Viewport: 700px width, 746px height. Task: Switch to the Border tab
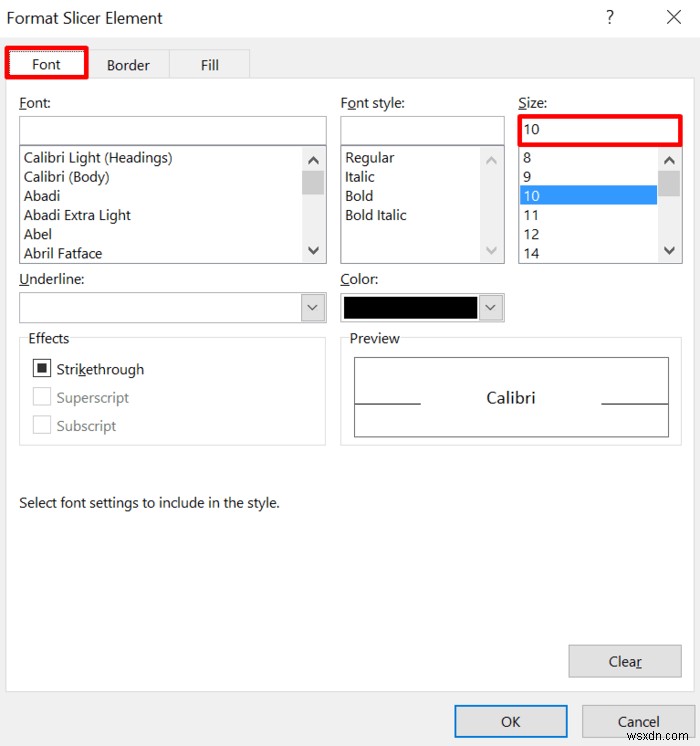click(128, 65)
